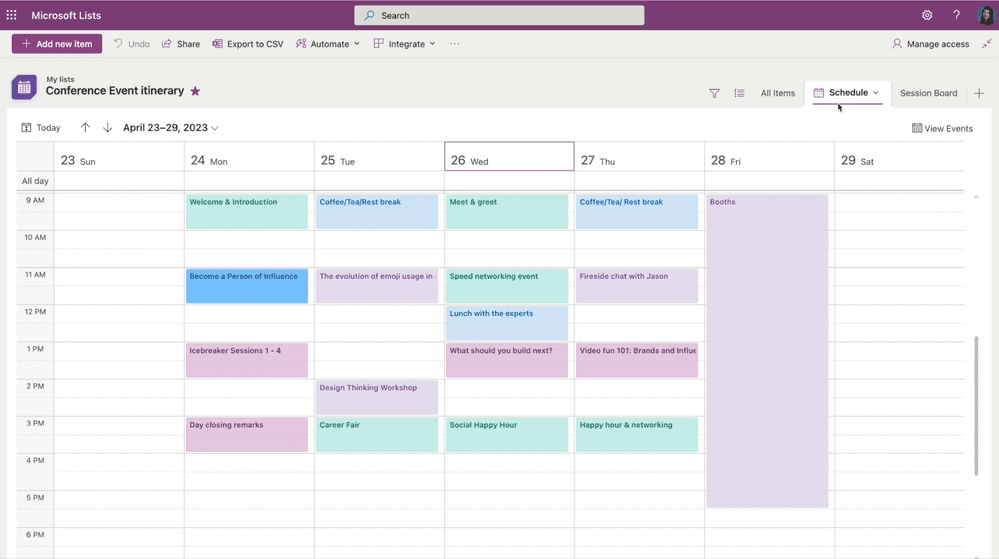The image size is (999, 559).
Task: Toggle the favorite star beside list title
Action: click(x=195, y=91)
